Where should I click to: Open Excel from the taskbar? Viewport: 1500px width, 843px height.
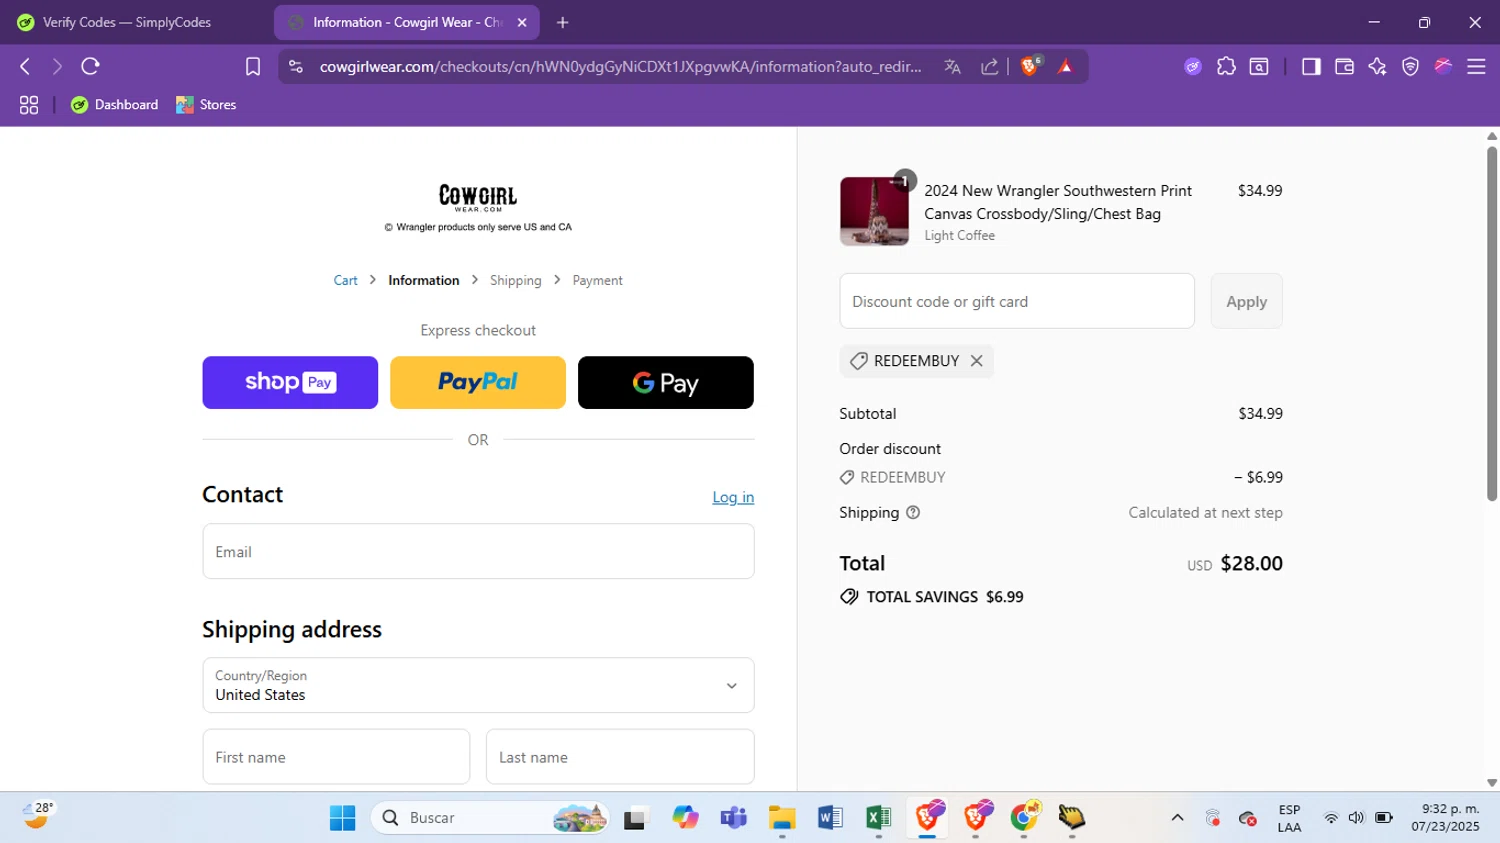pyautogui.click(x=878, y=818)
